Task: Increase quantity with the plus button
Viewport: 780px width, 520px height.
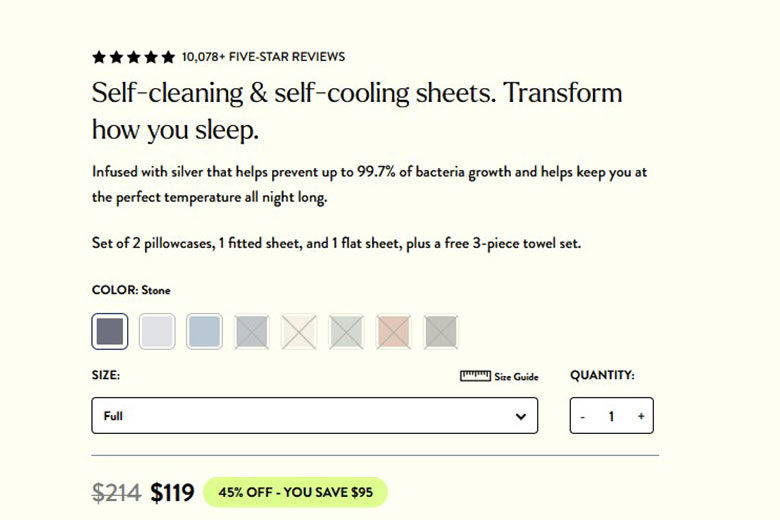Action: [641, 416]
